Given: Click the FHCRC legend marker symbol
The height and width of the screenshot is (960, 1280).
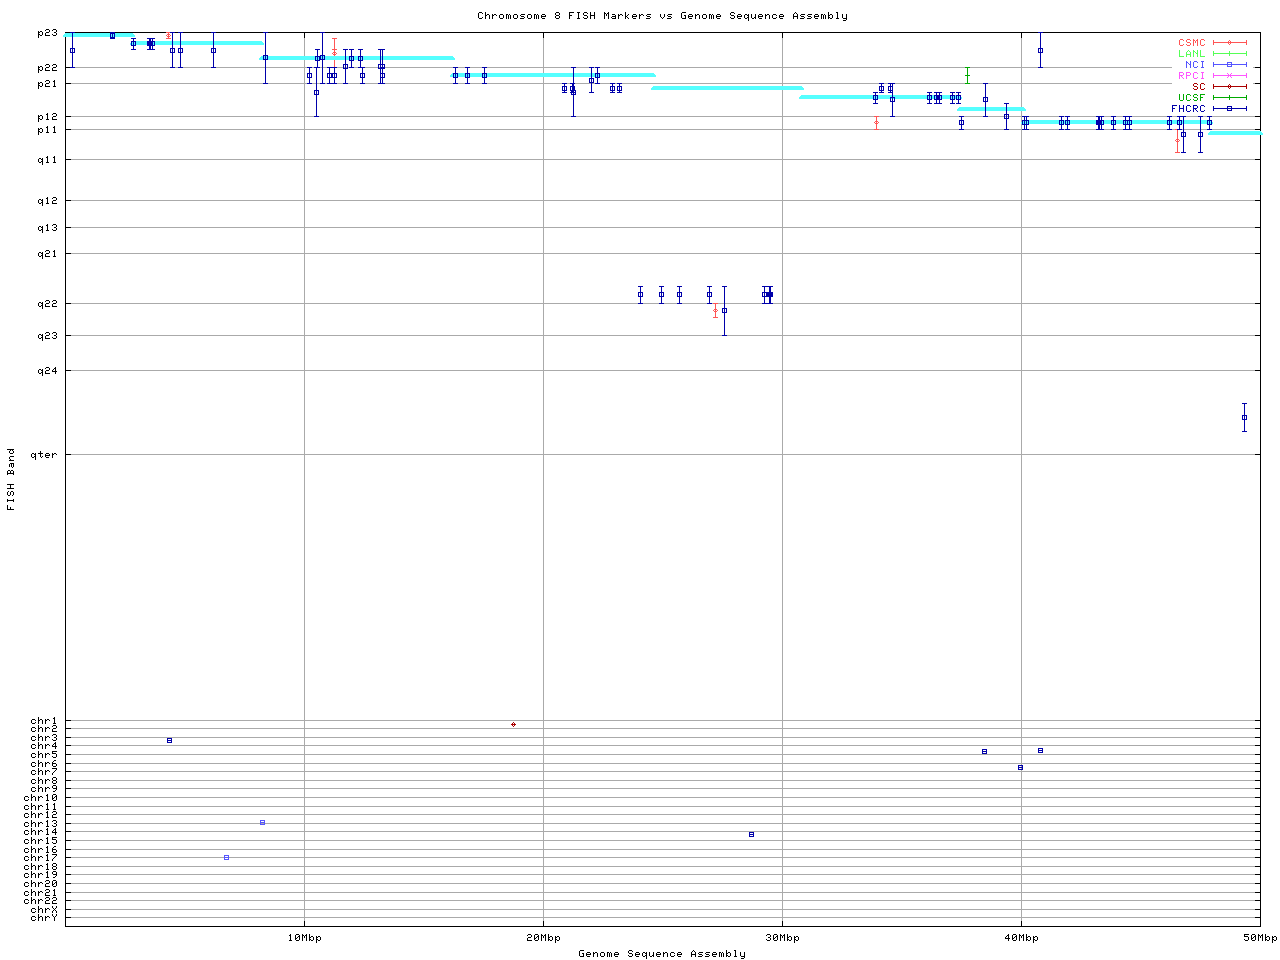Looking at the screenshot, I should tap(1230, 108).
